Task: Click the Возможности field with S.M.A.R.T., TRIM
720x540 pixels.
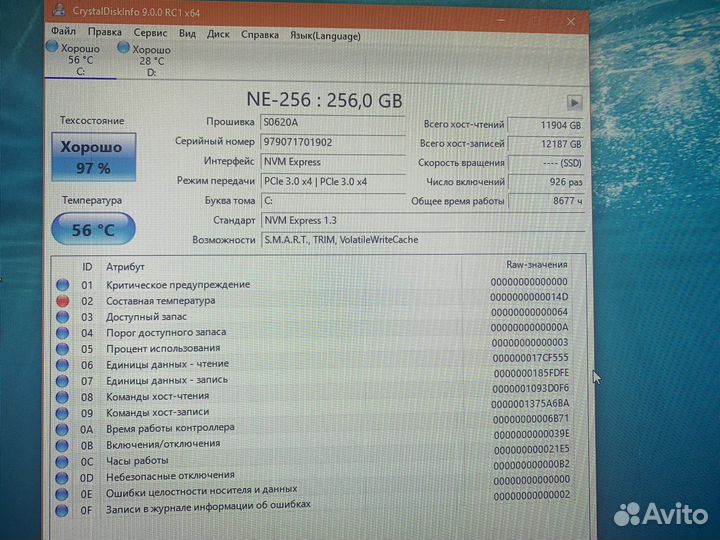Action: click(422, 240)
